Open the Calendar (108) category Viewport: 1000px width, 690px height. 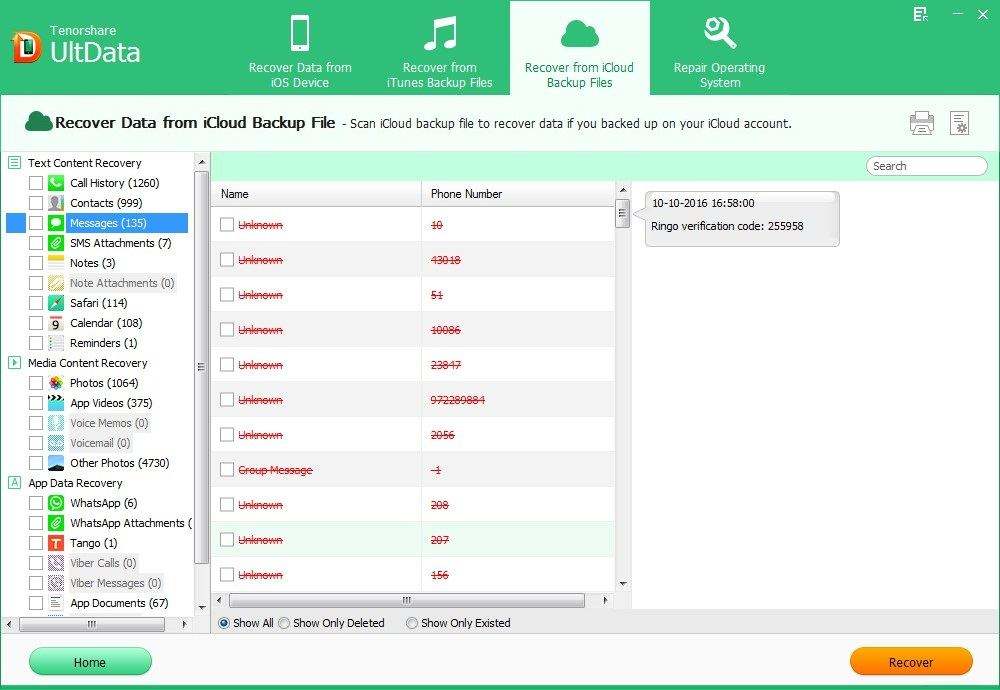pos(106,323)
